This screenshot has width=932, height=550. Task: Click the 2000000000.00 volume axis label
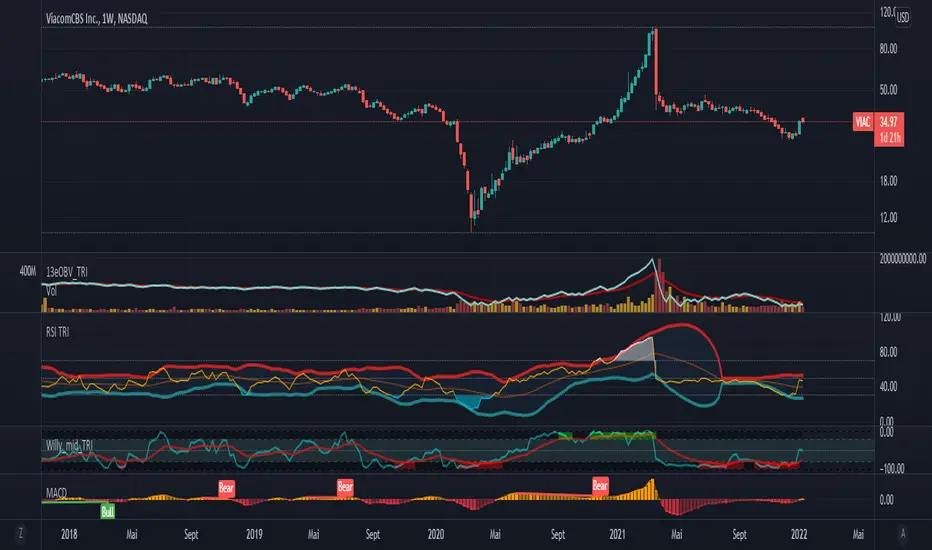click(902, 258)
